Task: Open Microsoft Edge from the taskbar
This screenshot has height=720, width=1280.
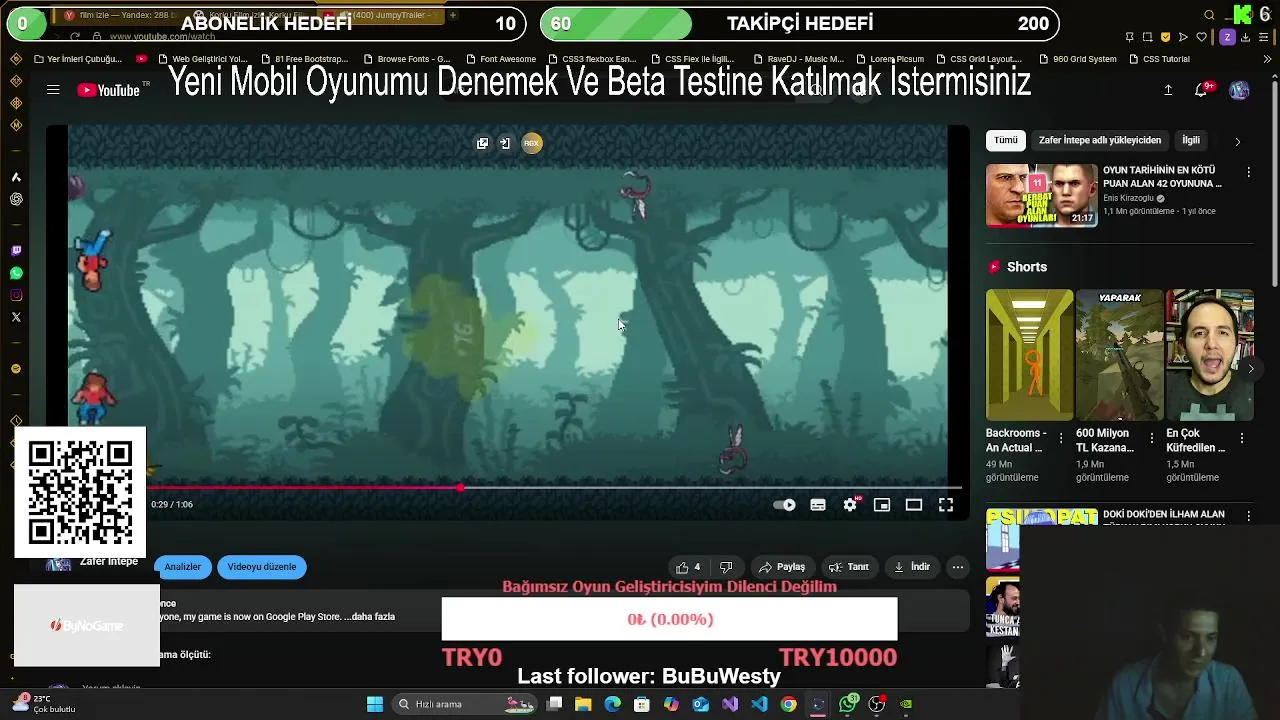Action: pos(613,704)
